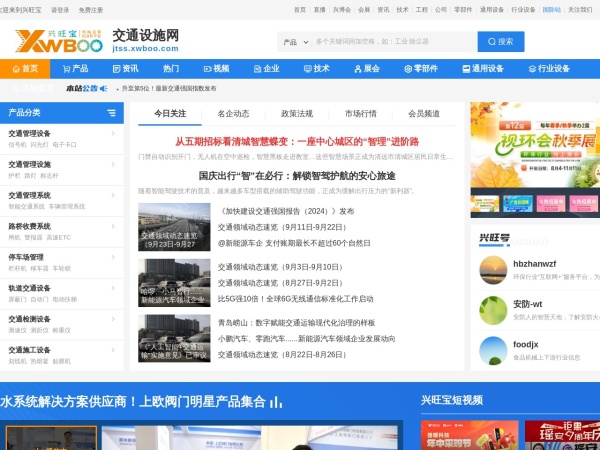This screenshot has height=450, width=600.
Task: Click the hbzhanwzf avatar image
Action: point(493,268)
